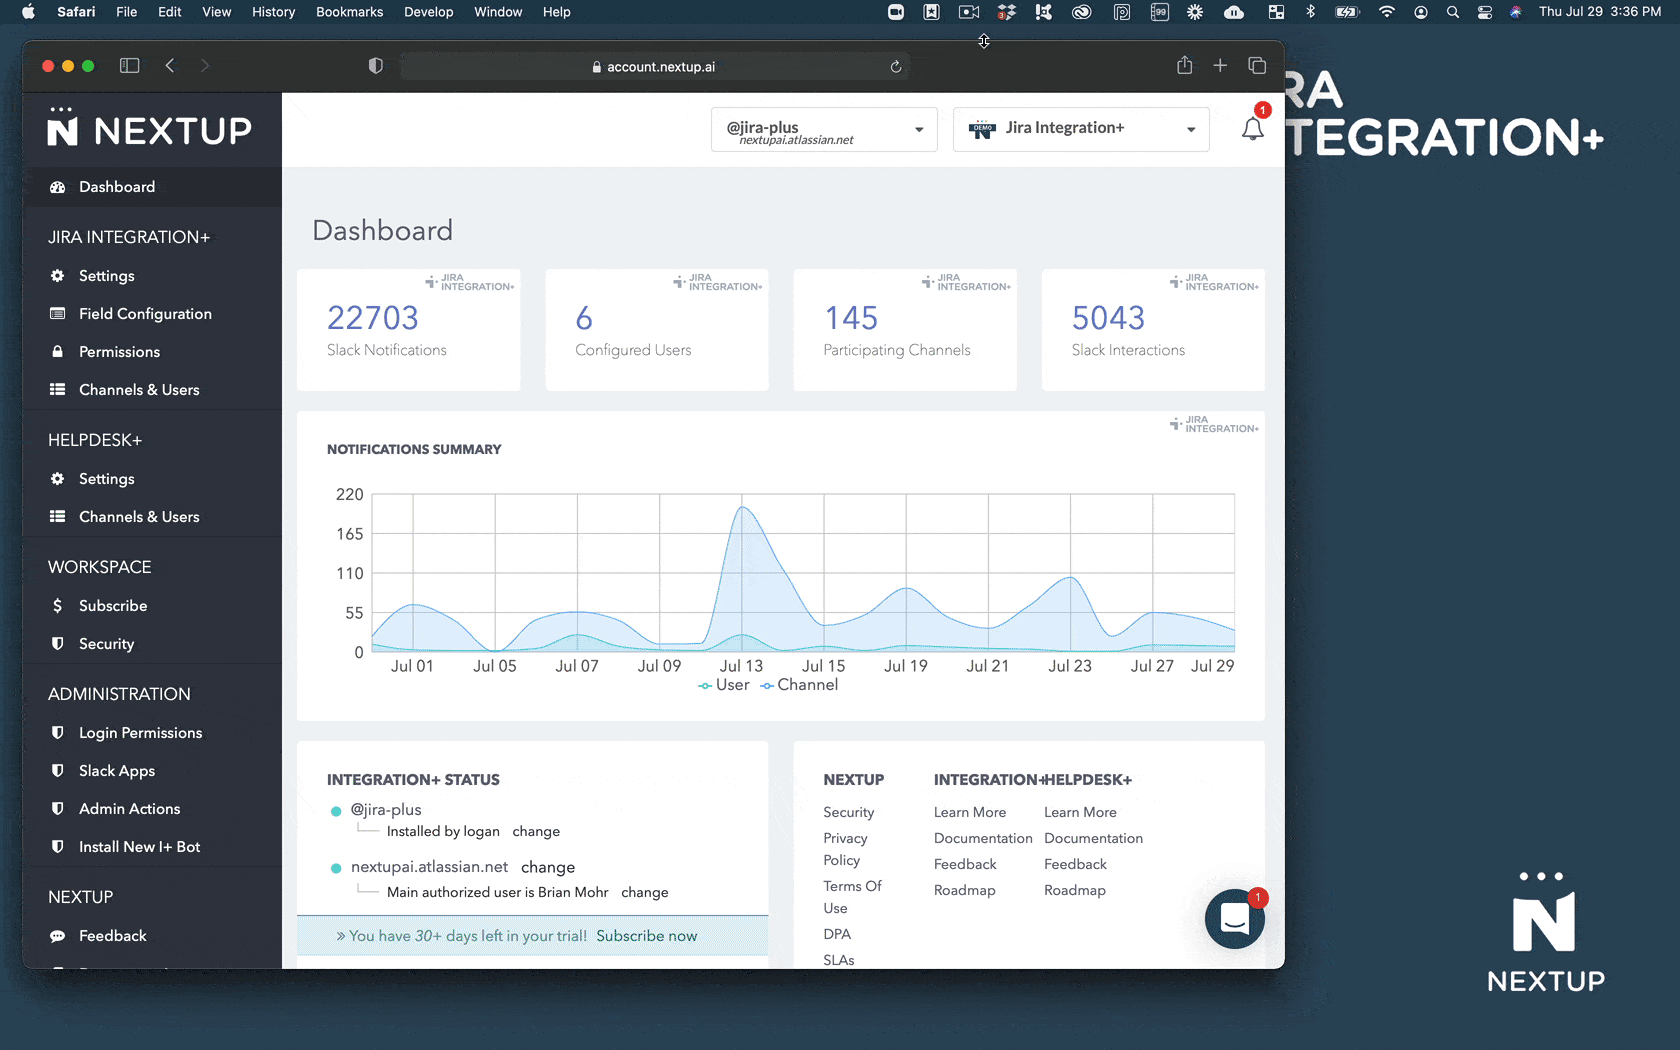
Task: Click the battery icon in menu bar
Action: (x=1347, y=12)
